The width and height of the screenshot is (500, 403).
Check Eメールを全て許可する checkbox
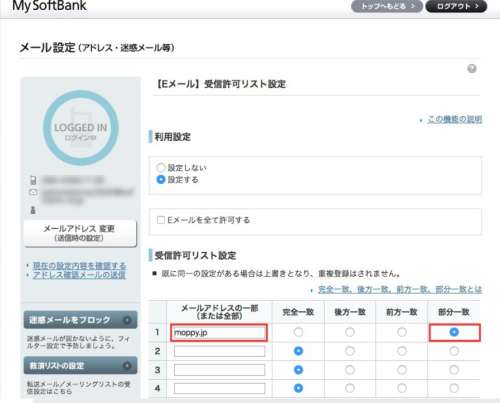161,220
